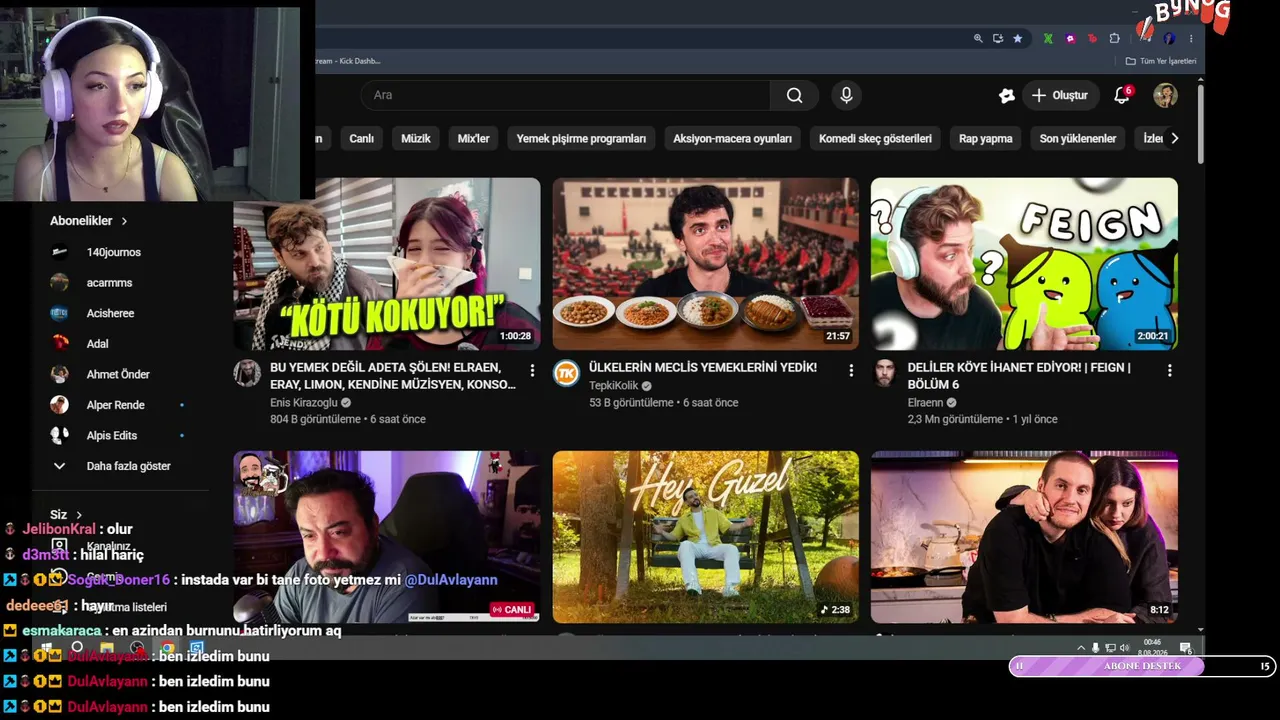
Task: Open the Chrome profile avatar
Action: click(x=1169, y=38)
